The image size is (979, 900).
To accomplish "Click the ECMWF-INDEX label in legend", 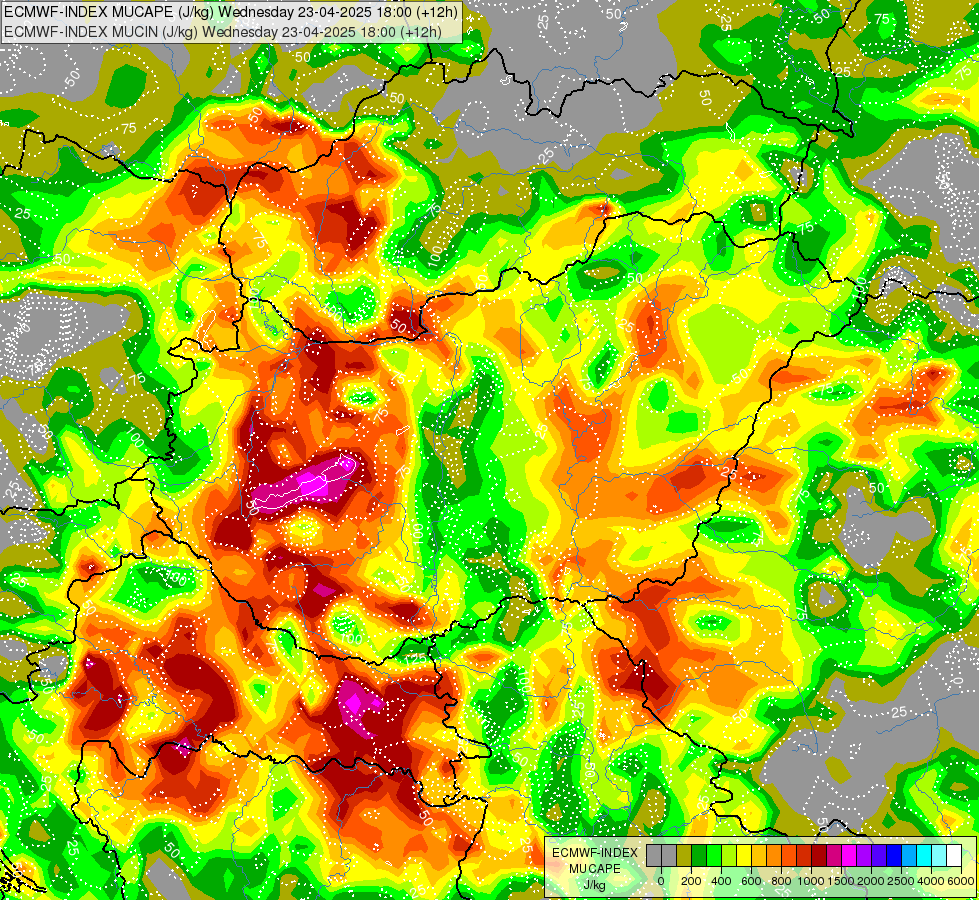I will pyautogui.click(x=595, y=853).
